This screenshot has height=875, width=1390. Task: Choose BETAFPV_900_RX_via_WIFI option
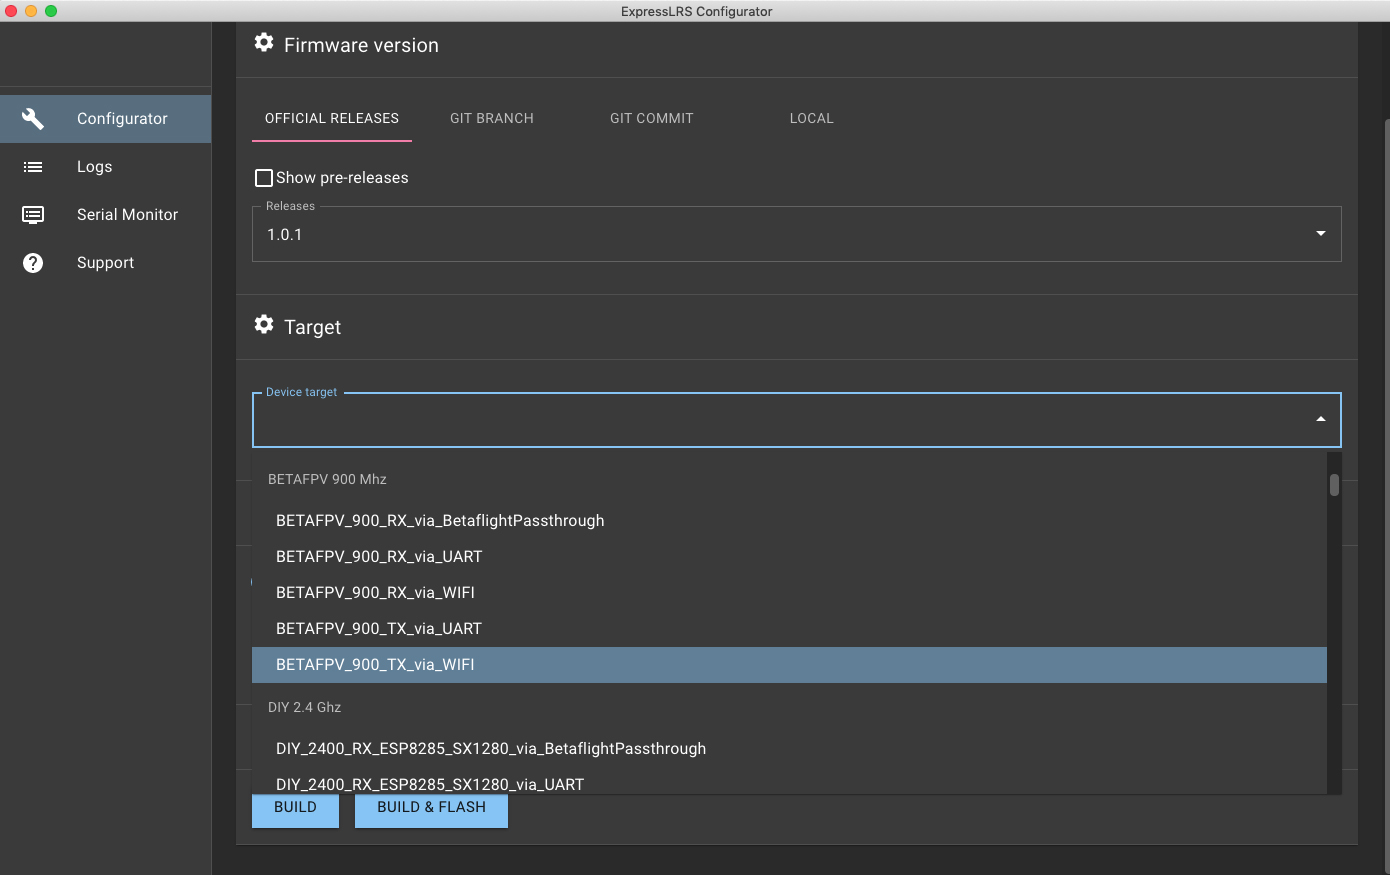(789, 593)
